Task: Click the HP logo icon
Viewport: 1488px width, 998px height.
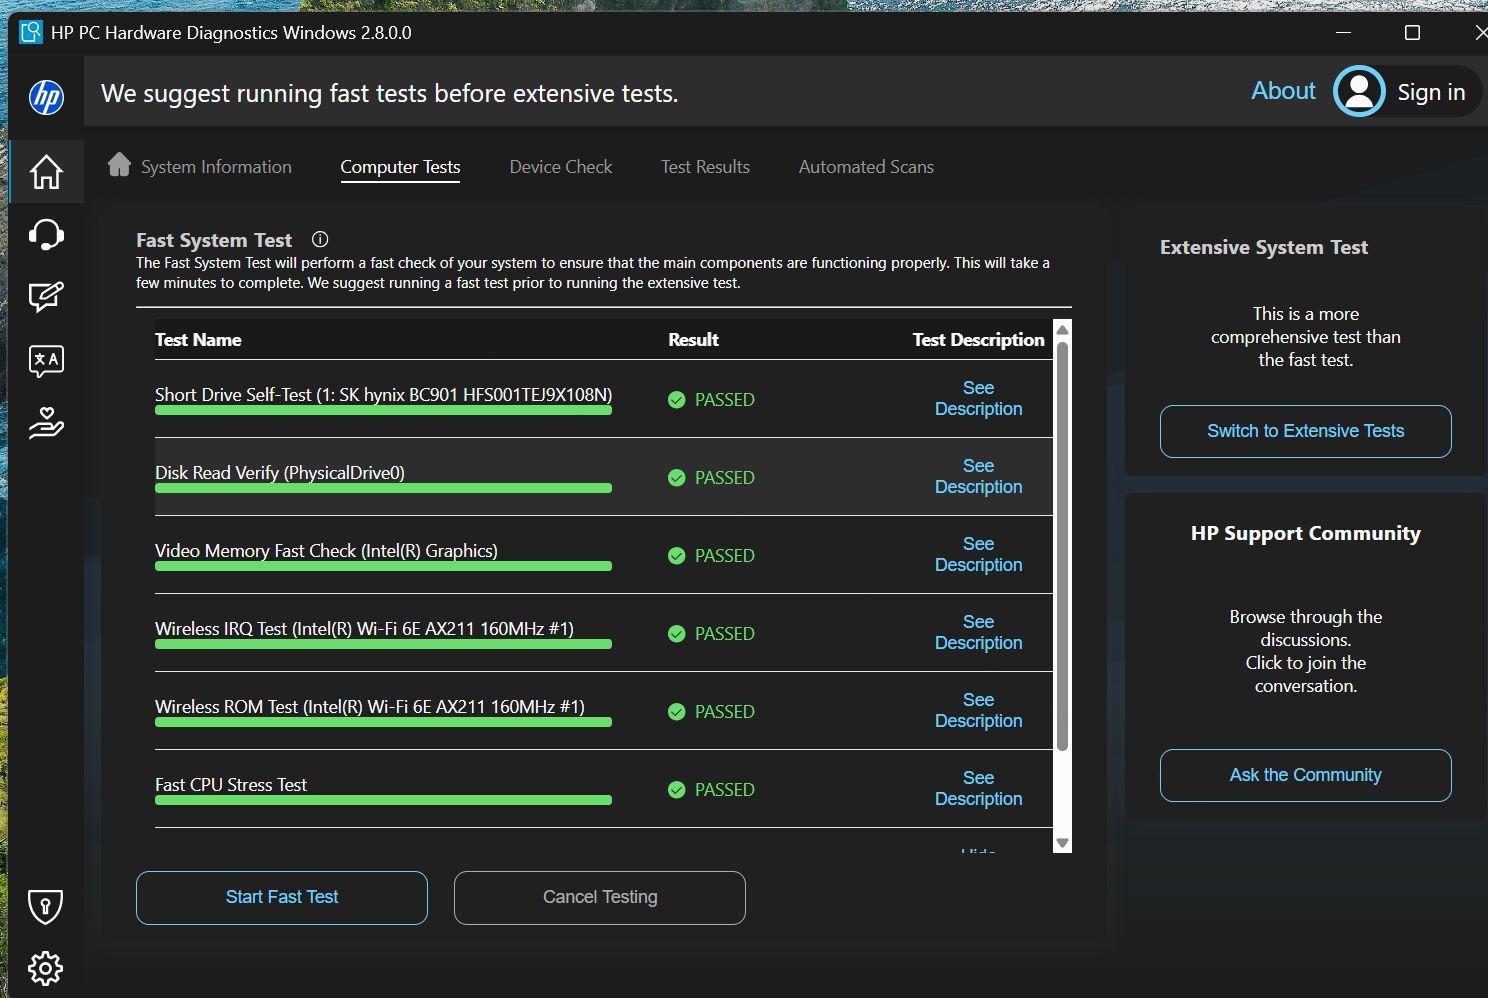Action: click(46, 97)
